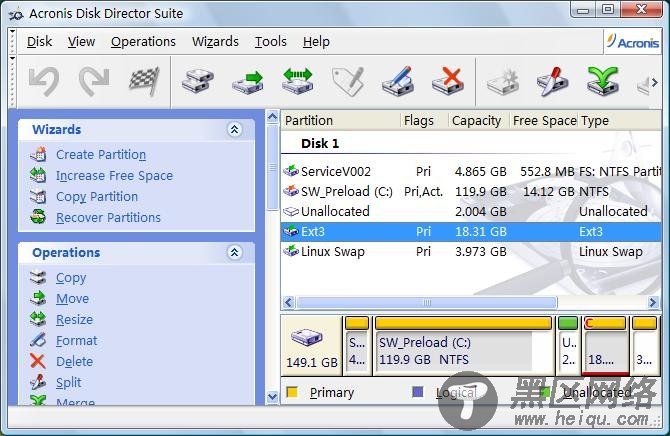Show more toolbar buttons via the arrow
The width and height of the screenshot is (670, 436).
654,82
